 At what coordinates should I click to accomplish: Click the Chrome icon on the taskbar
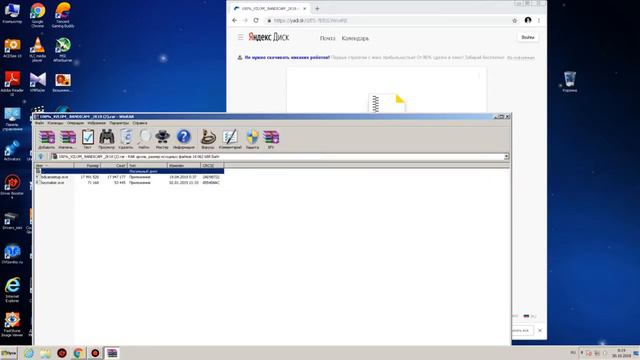point(78,353)
